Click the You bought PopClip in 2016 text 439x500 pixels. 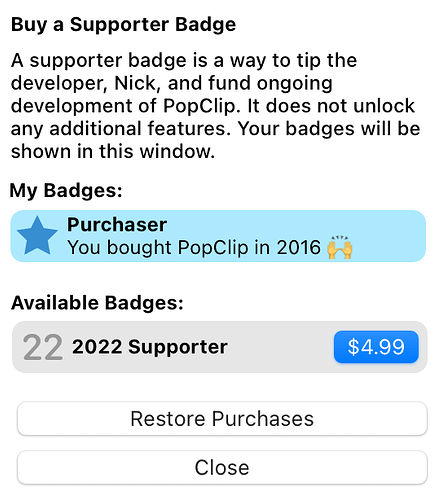pos(194,247)
